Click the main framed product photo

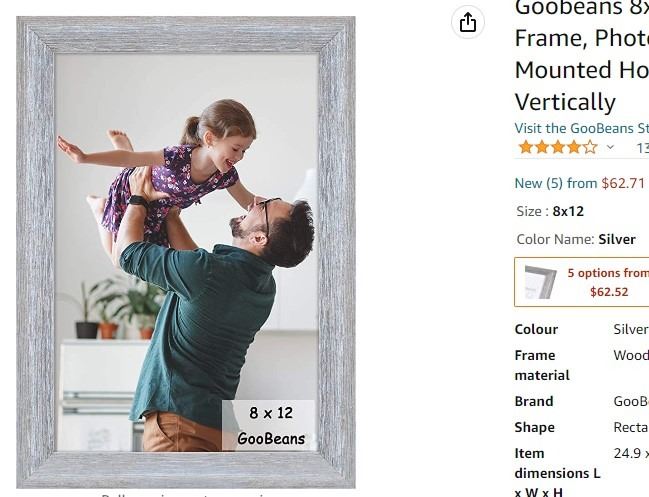186,252
